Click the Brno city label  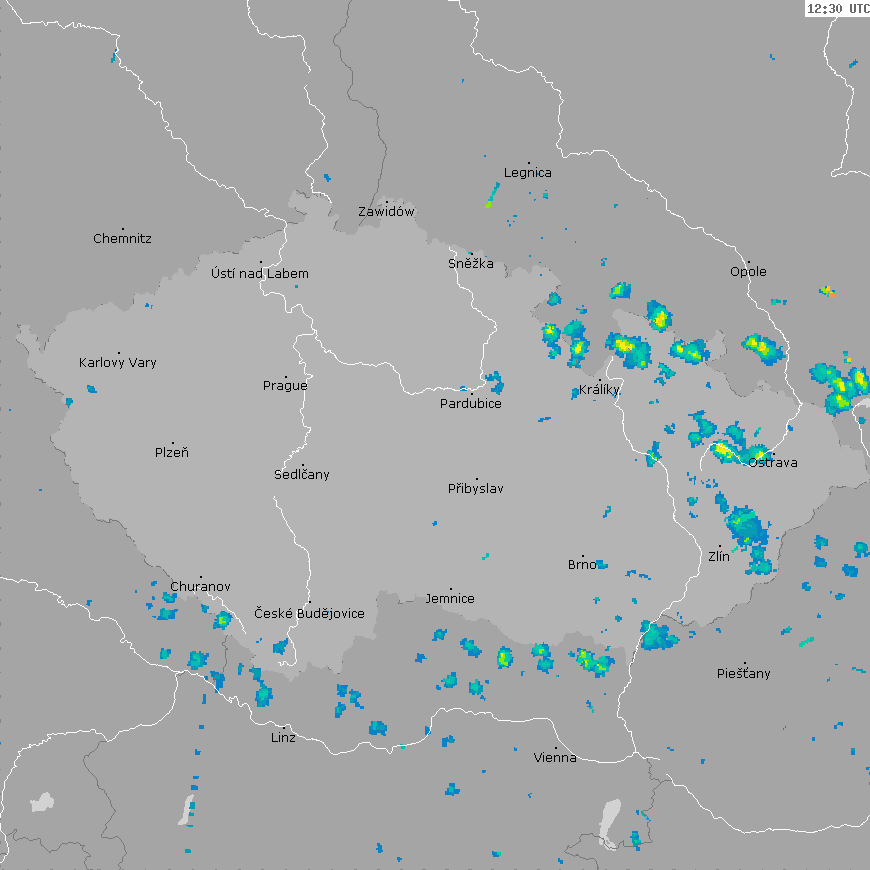[582, 564]
